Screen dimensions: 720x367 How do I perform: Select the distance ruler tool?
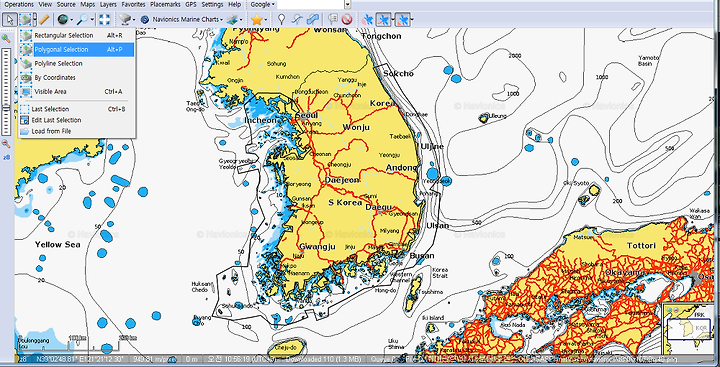[44, 19]
